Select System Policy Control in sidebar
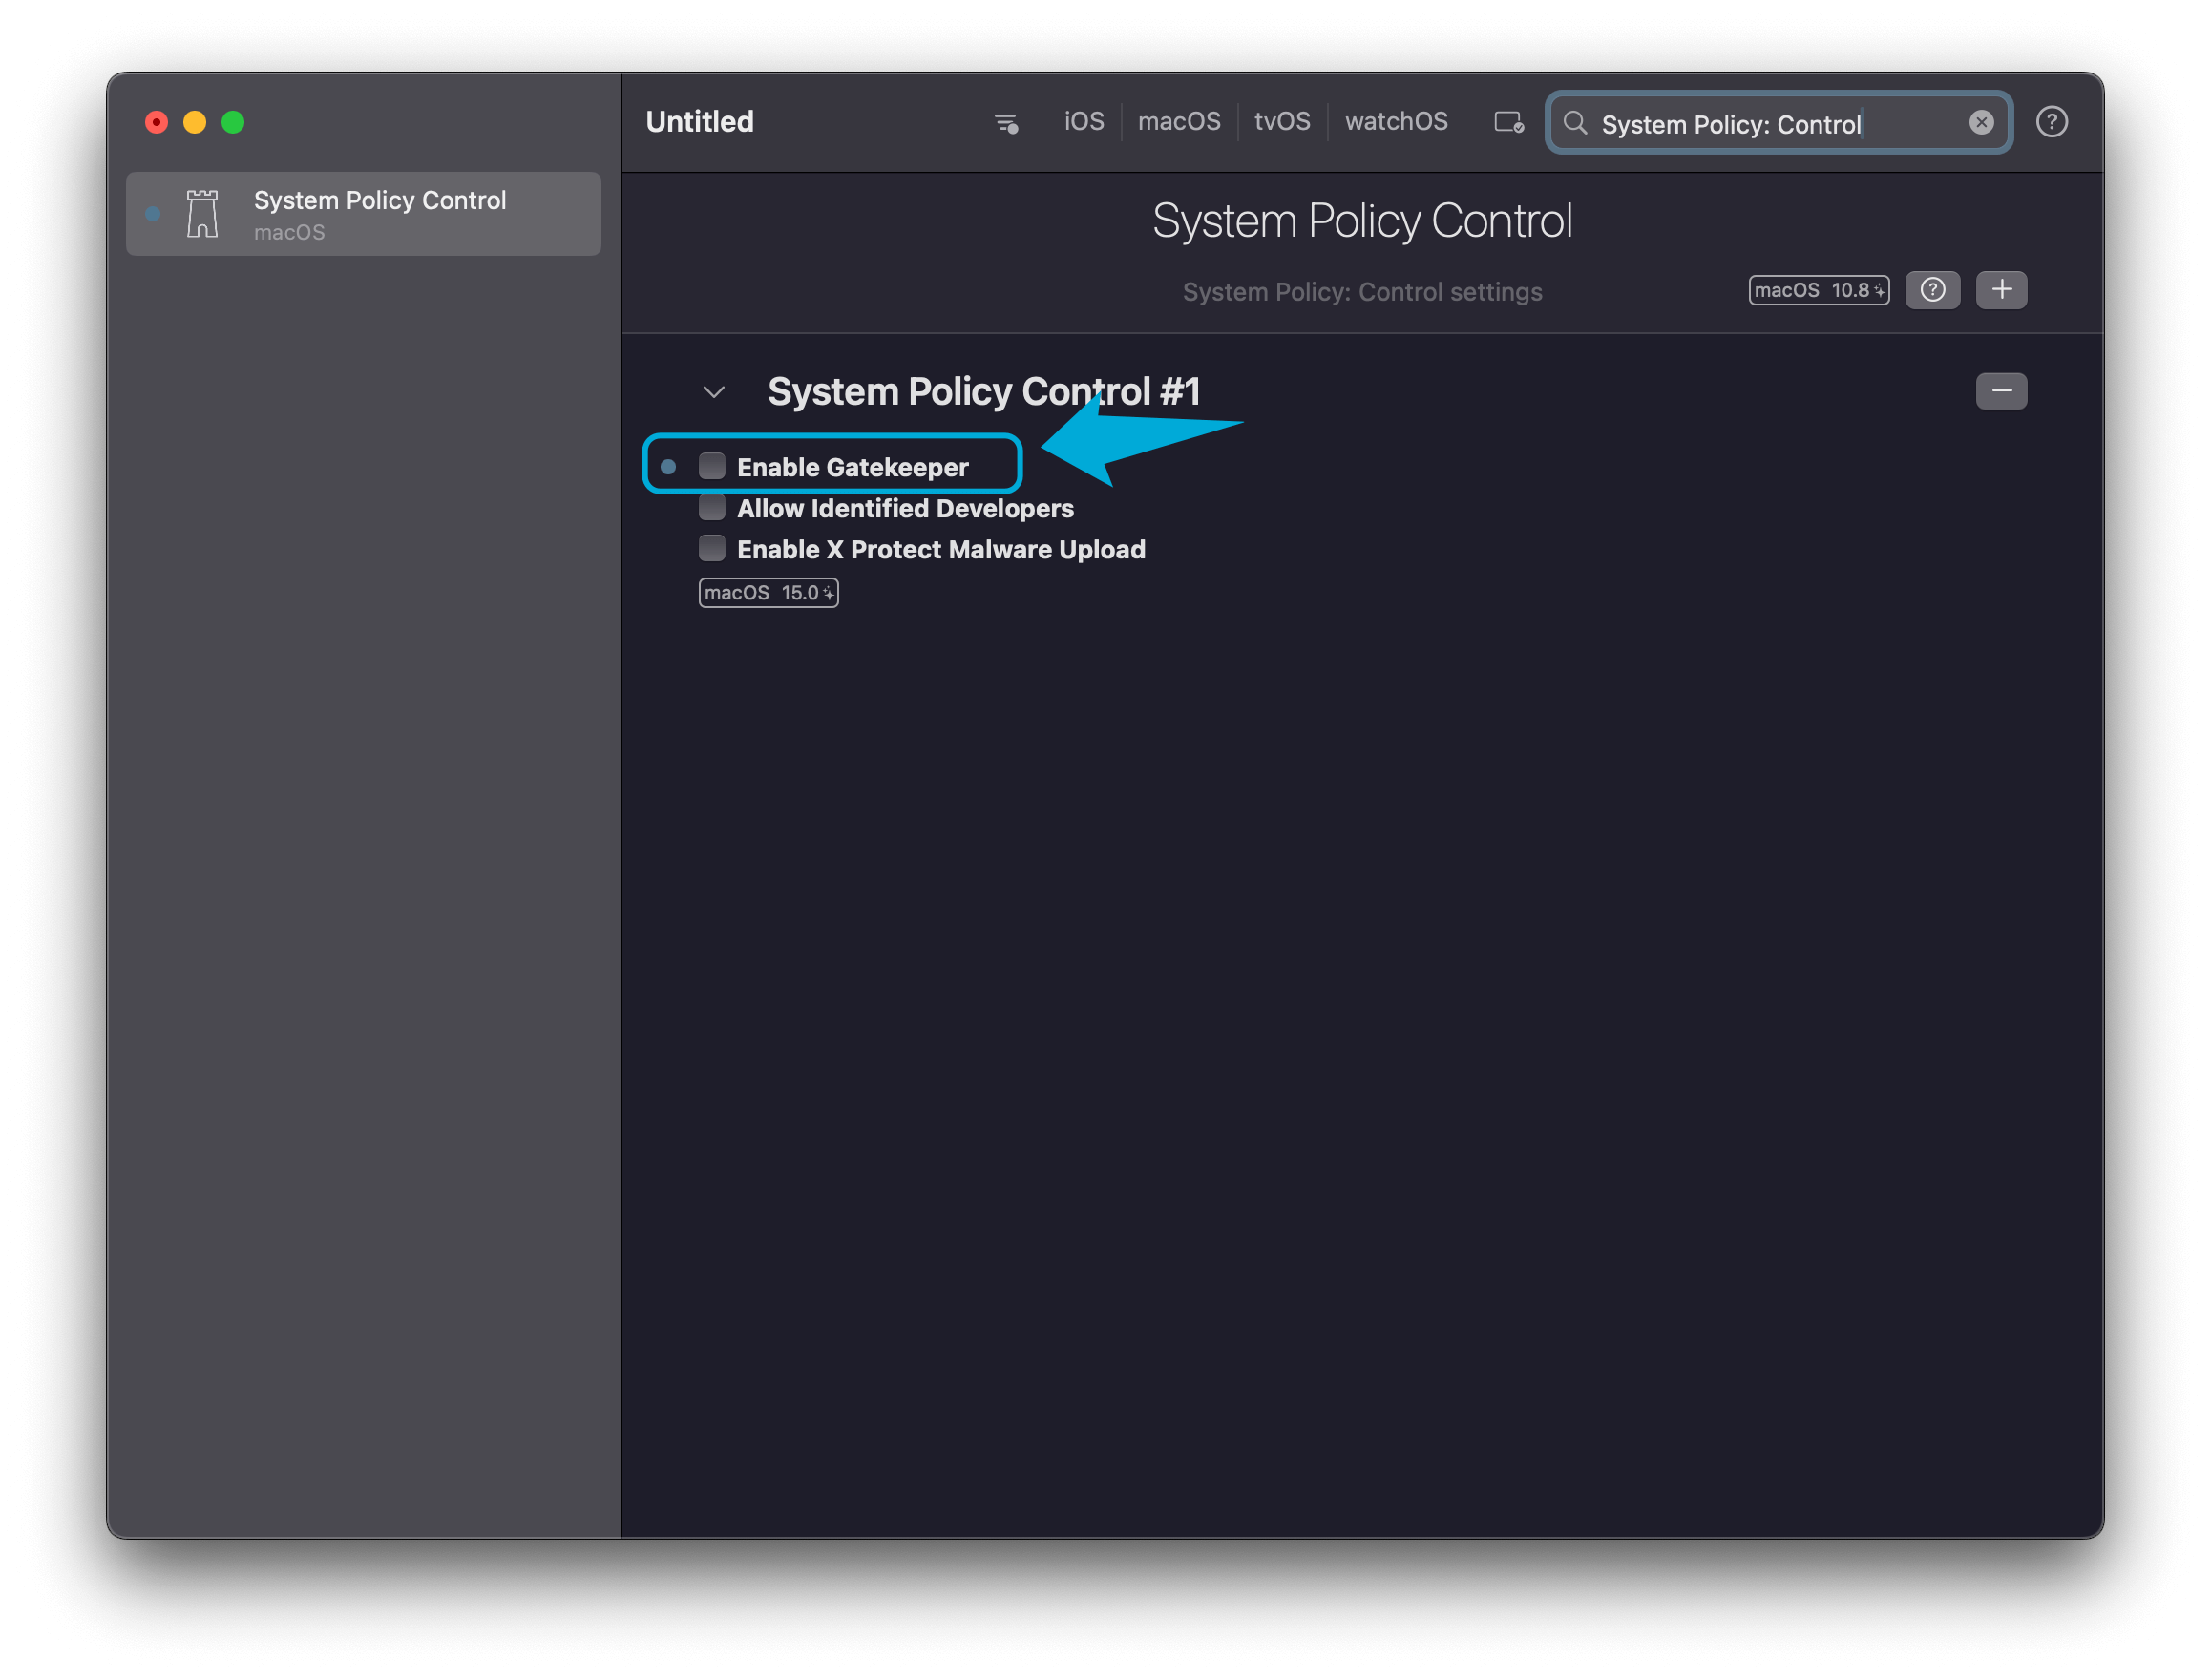2211x1680 pixels. (x=363, y=213)
